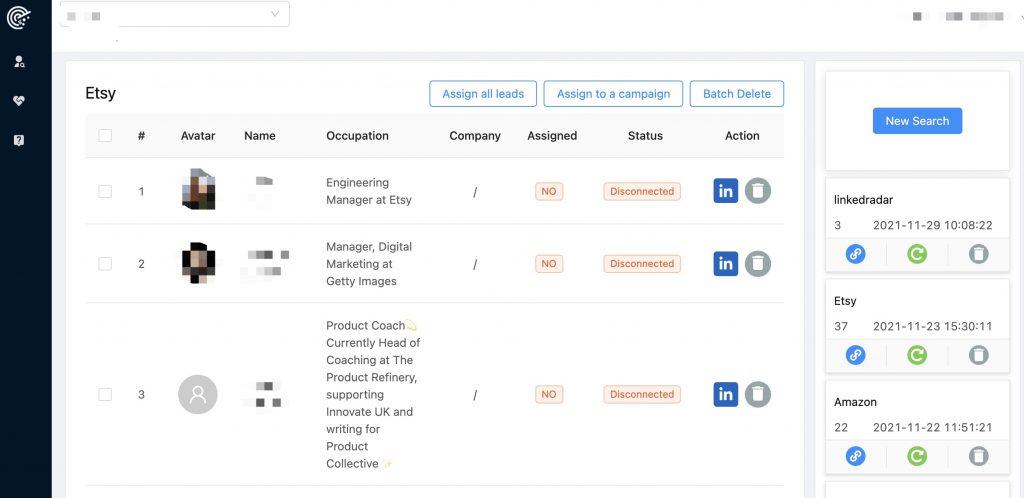
Task: Check the box for lead row 1
Action: (x=105, y=191)
